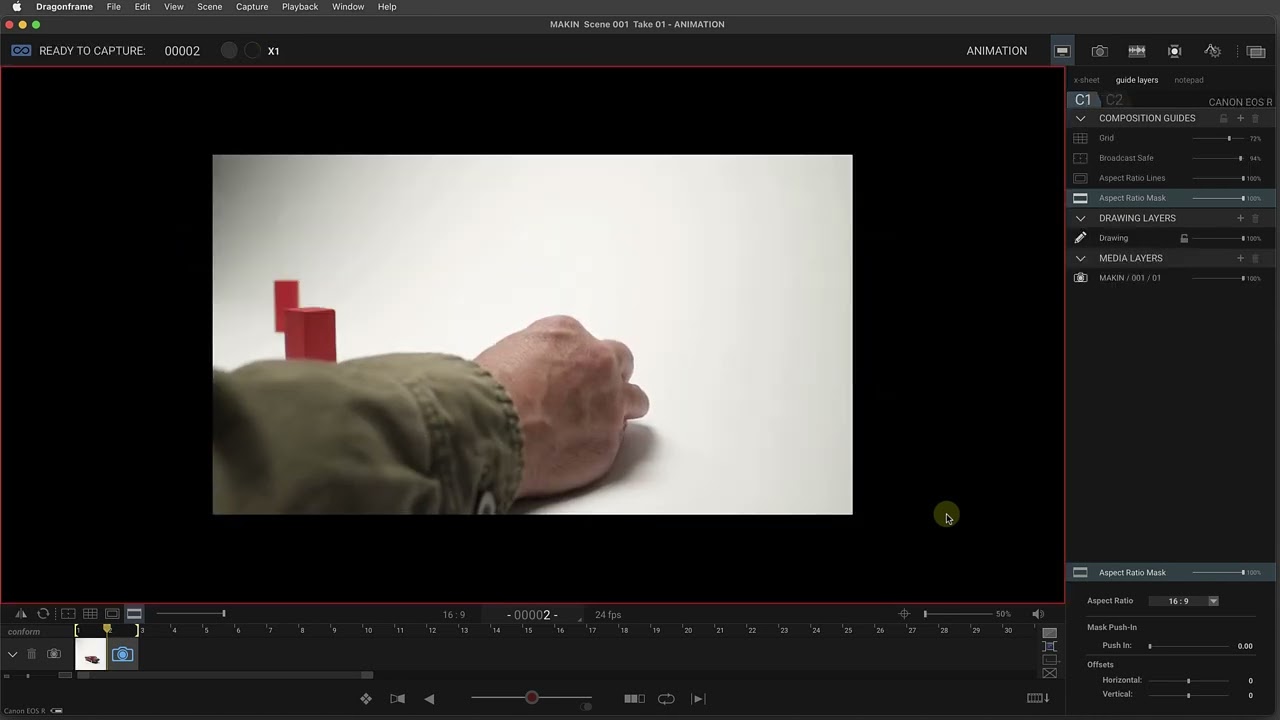
Task: Add a new drawing layer with plus icon
Action: [1240, 218]
